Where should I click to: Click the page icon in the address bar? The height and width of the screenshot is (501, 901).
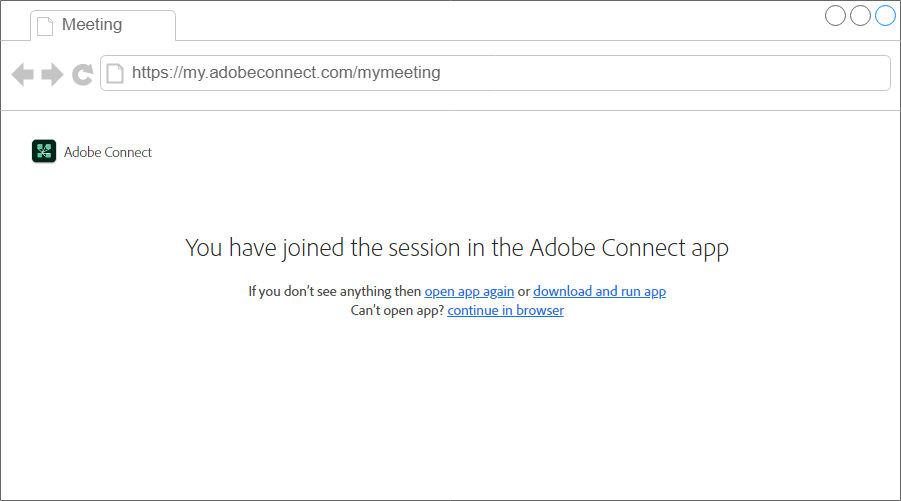pos(115,73)
